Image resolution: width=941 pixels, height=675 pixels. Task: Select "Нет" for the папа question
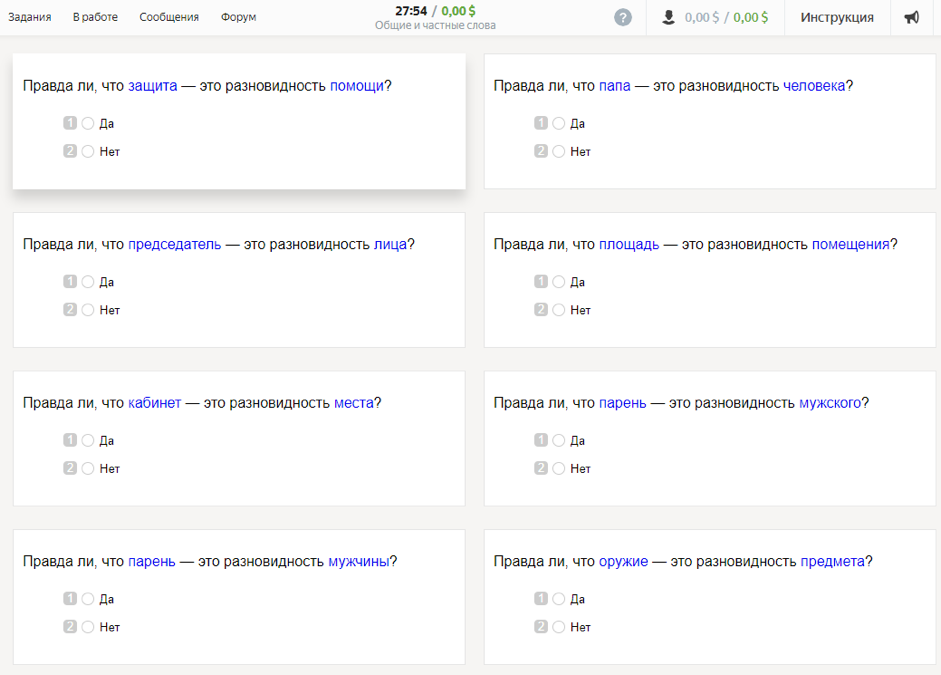[559, 152]
